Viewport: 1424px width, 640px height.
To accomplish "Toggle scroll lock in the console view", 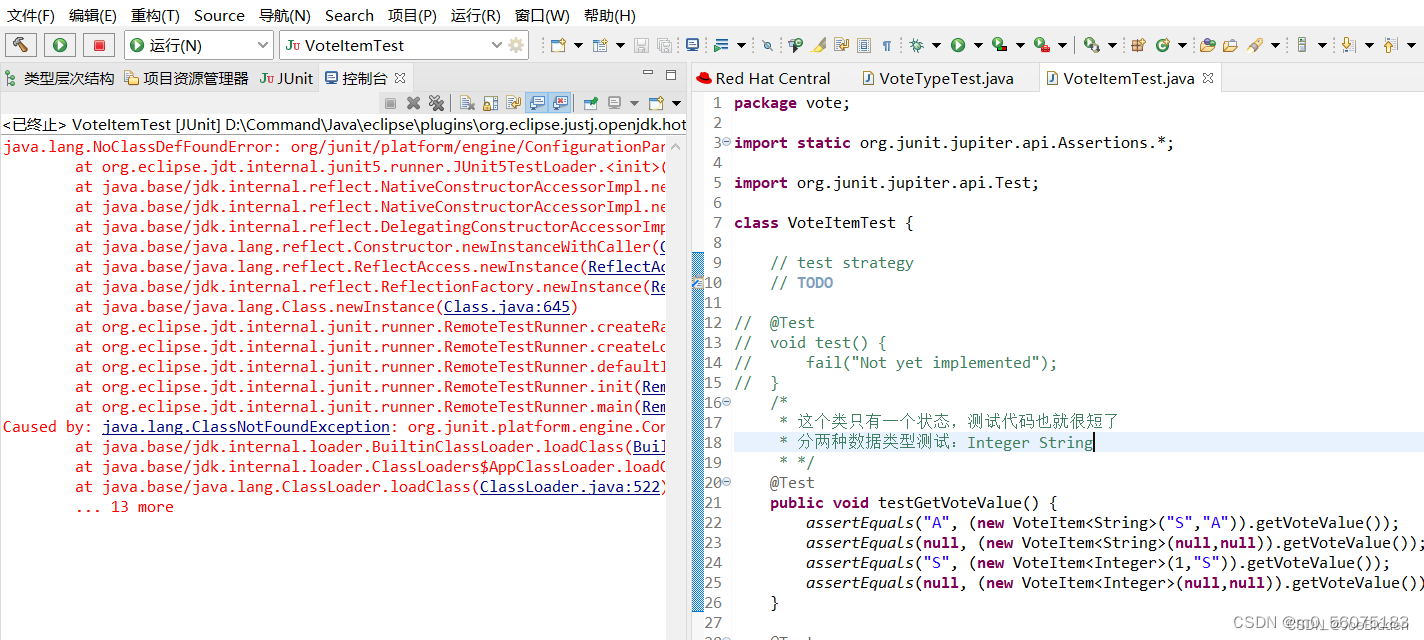I will point(490,102).
